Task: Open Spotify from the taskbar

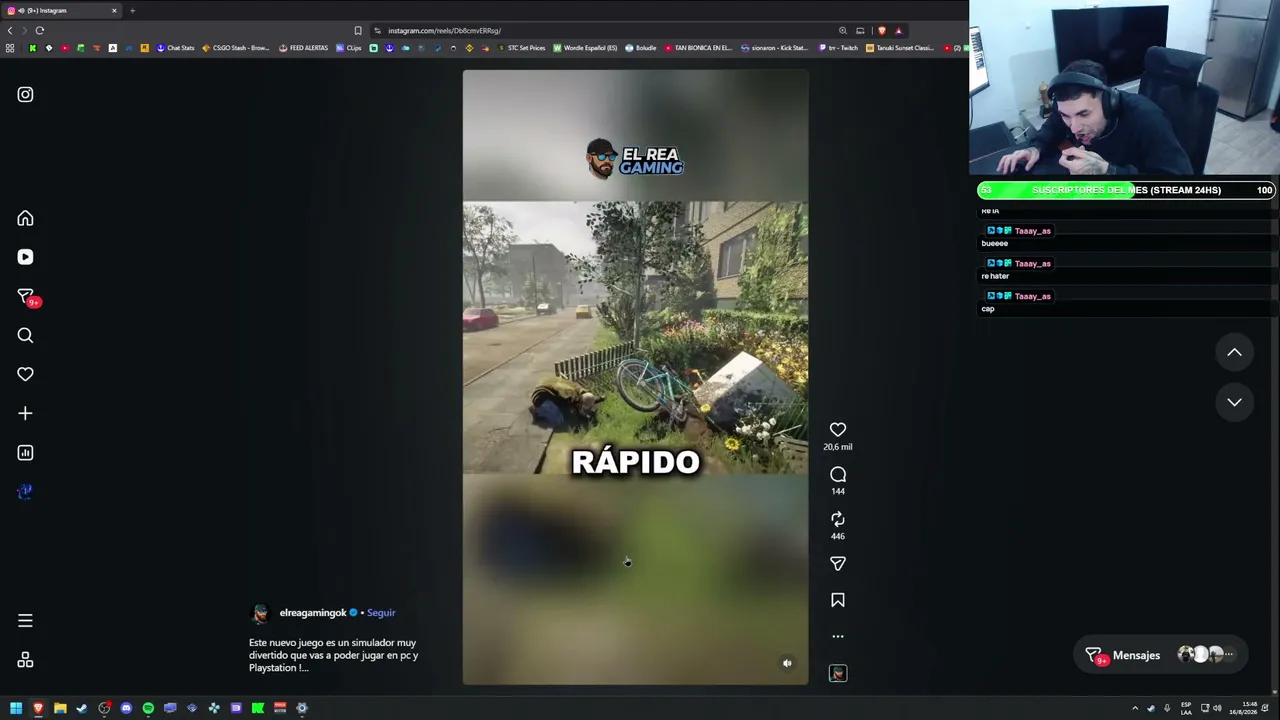Action: click(148, 708)
